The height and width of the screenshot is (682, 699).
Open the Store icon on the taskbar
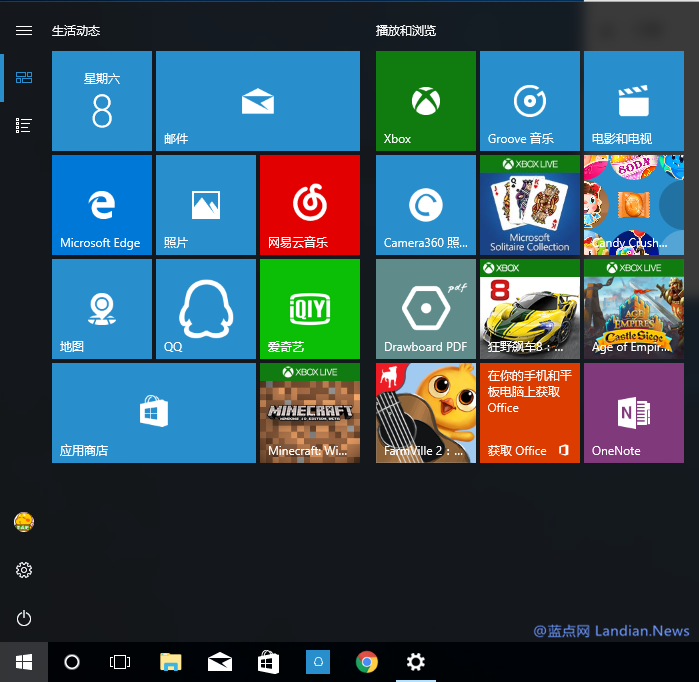(269, 662)
